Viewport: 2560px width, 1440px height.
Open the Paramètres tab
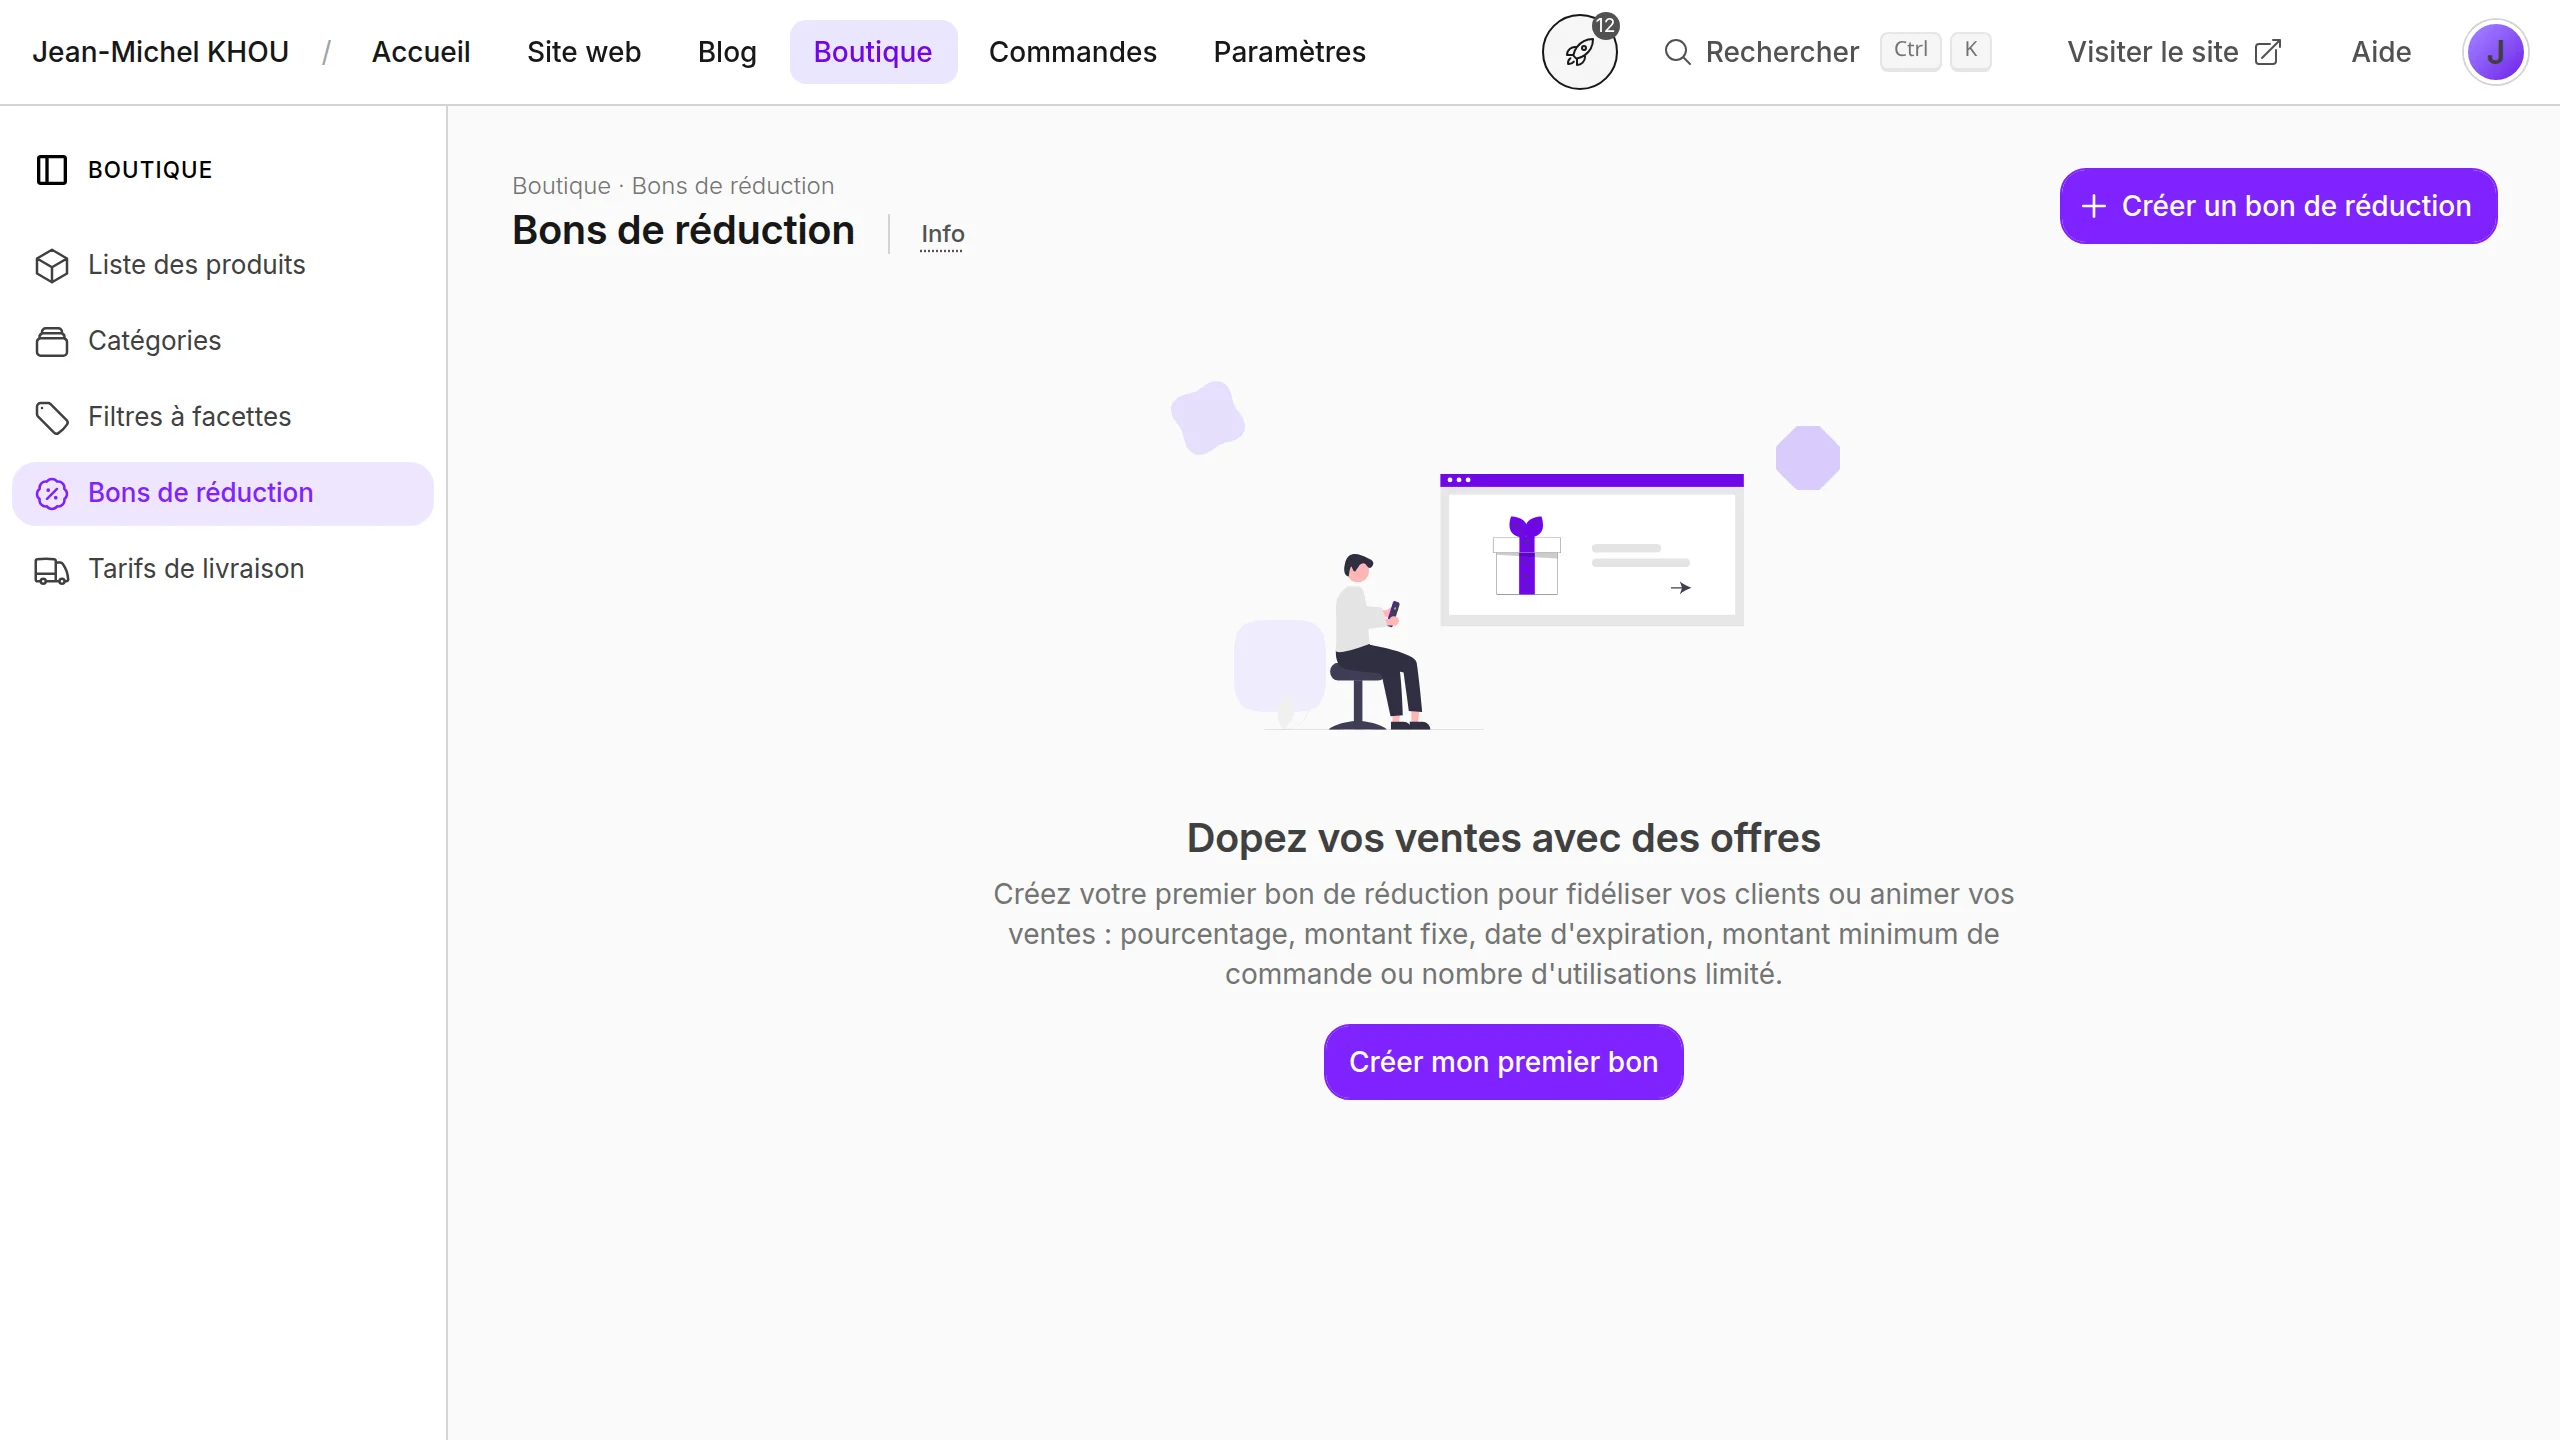[x=1289, y=52]
